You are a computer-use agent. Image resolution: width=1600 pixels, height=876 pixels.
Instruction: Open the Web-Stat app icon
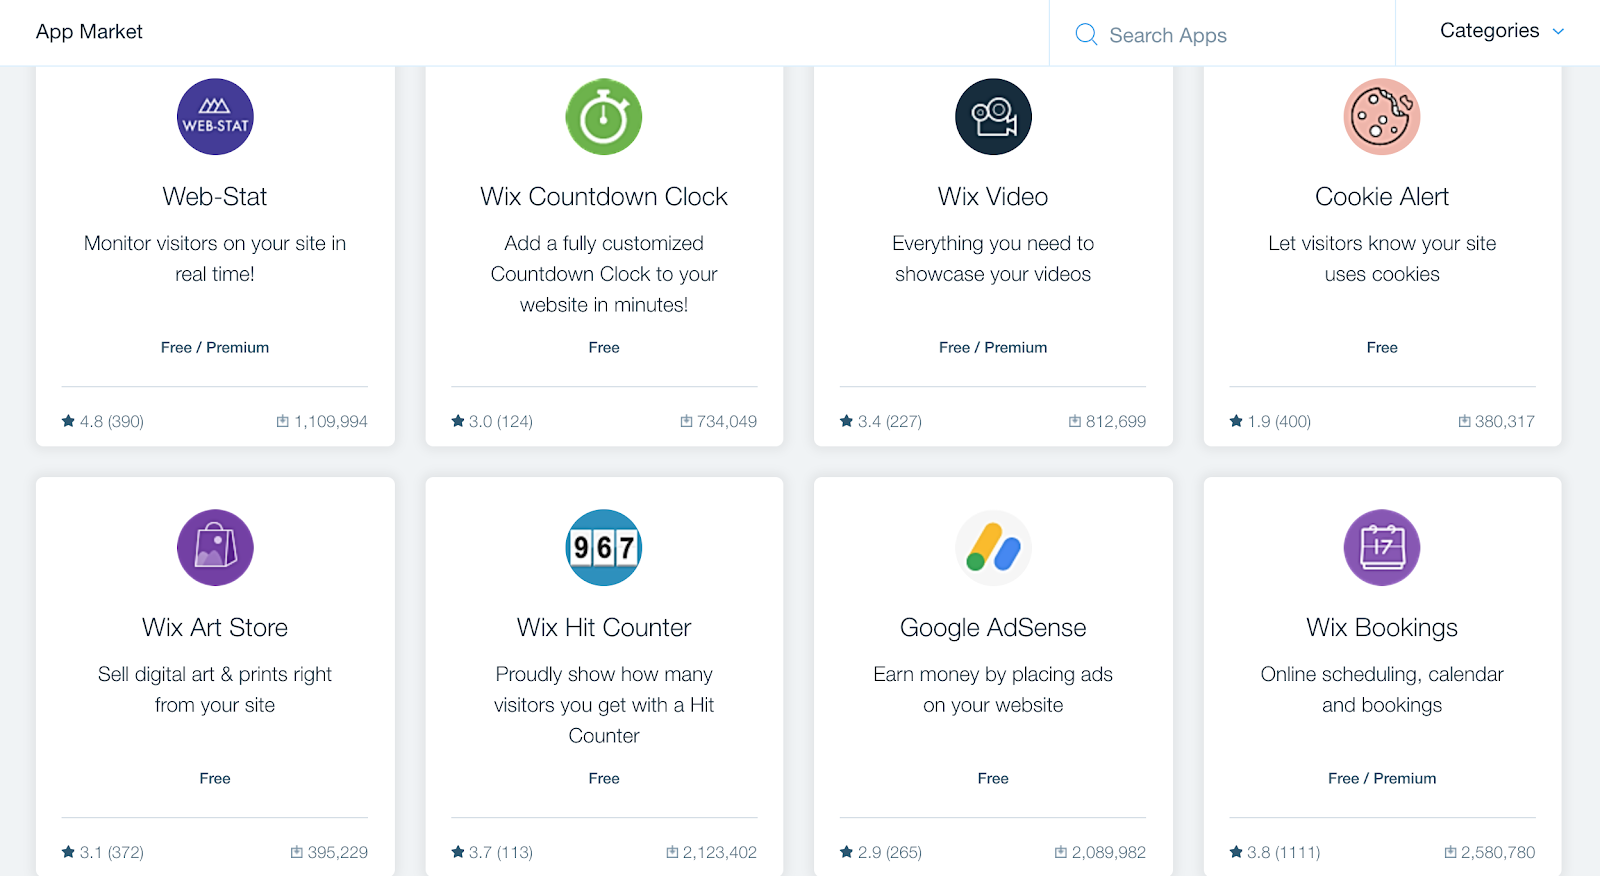pos(215,117)
